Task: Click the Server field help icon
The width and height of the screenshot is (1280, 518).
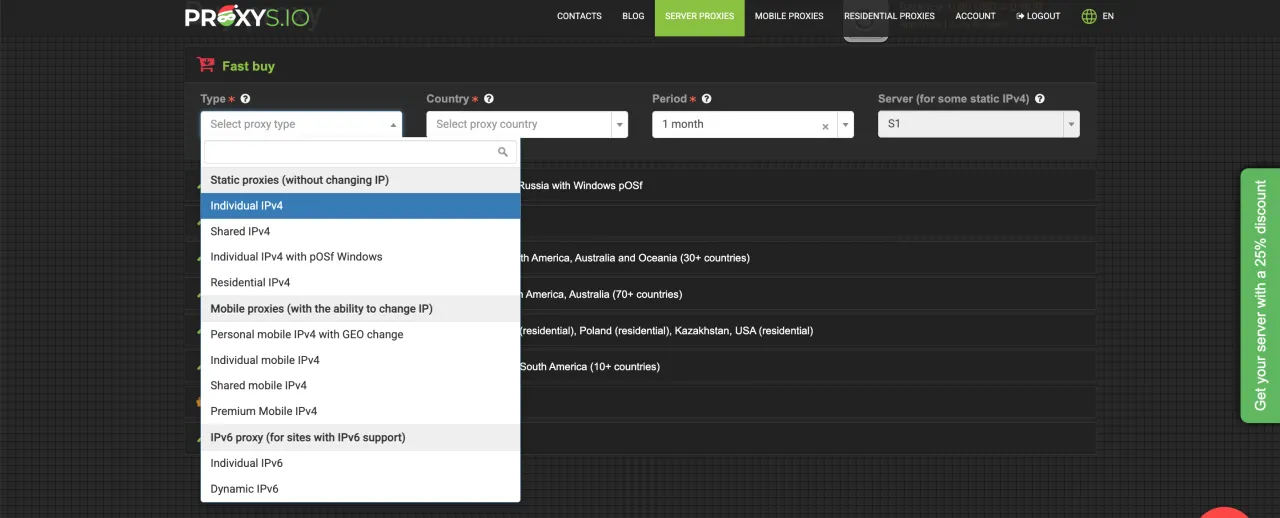Action: 1040,99
